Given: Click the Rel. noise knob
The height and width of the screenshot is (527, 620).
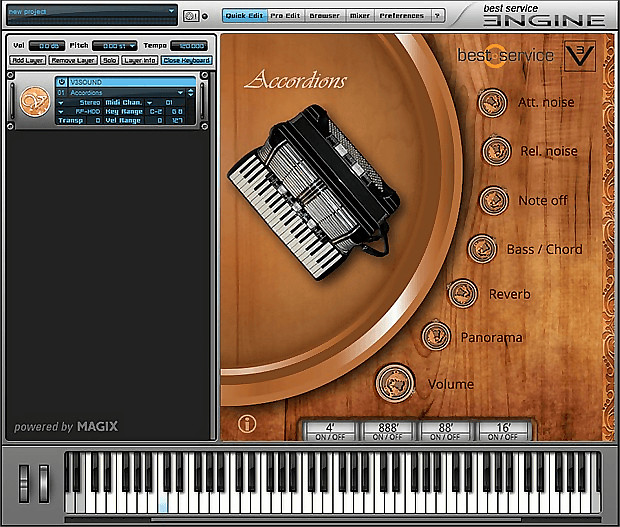Looking at the screenshot, I should click(x=496, y=151).
